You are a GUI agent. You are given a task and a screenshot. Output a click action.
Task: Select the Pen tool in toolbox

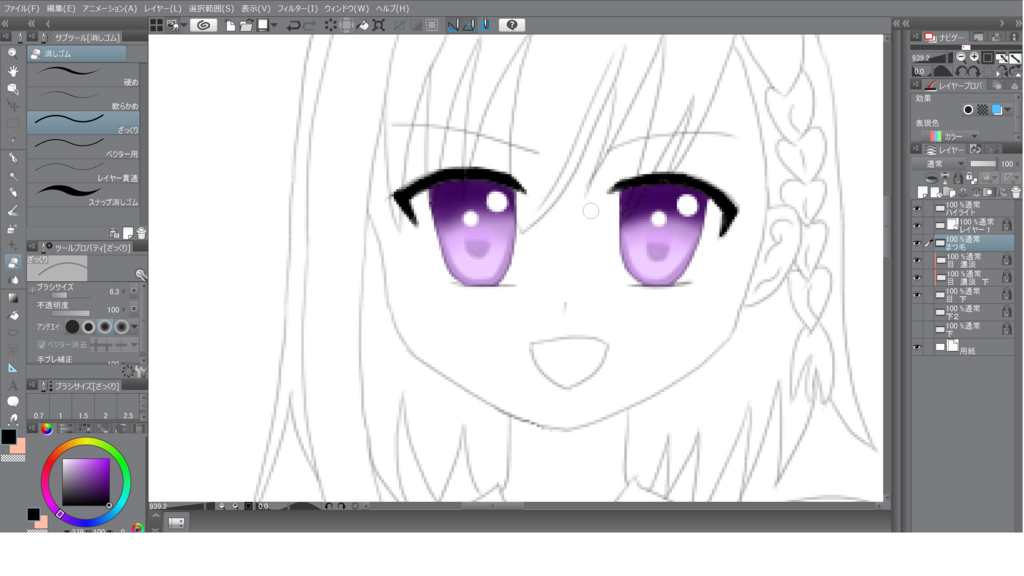(12, 158)
